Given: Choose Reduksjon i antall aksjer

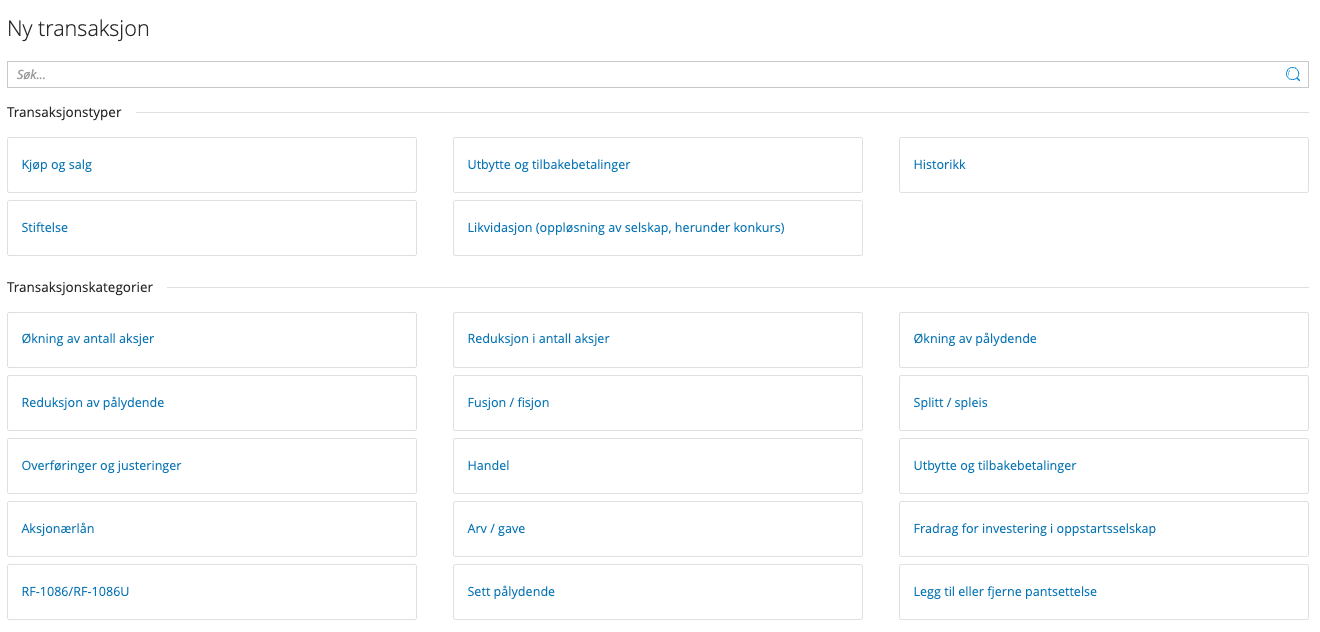Looking at the screenshot, I should pos(657,339).
